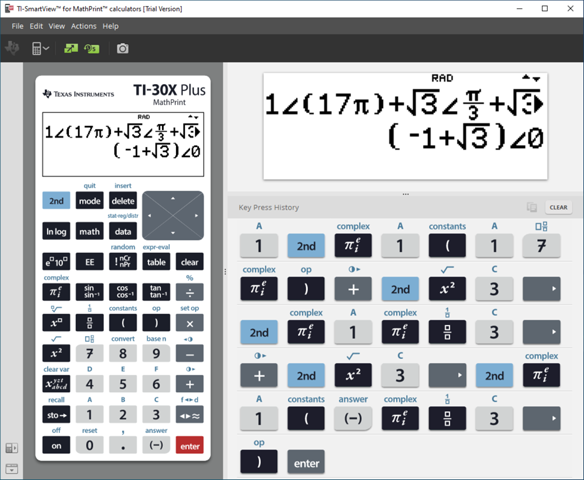Open the View menu
Screen dimensions: 584x480
pyautogui.click(x=57, y=26)
